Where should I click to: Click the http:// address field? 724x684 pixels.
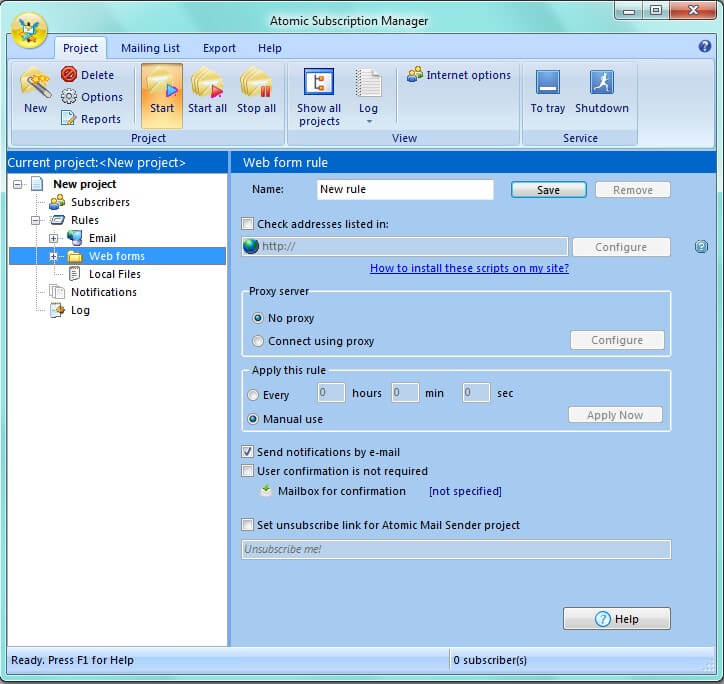tap(404, 246)
